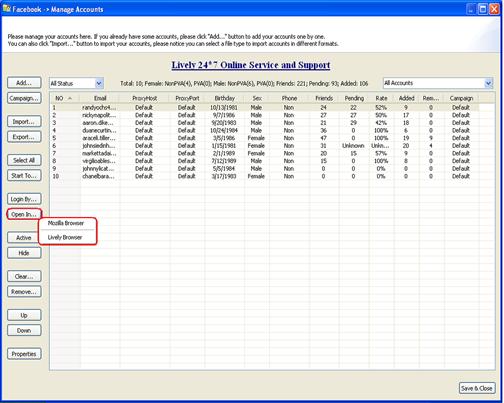Click the Clear... button
The image size is (504, 403).
pos(24,276)
